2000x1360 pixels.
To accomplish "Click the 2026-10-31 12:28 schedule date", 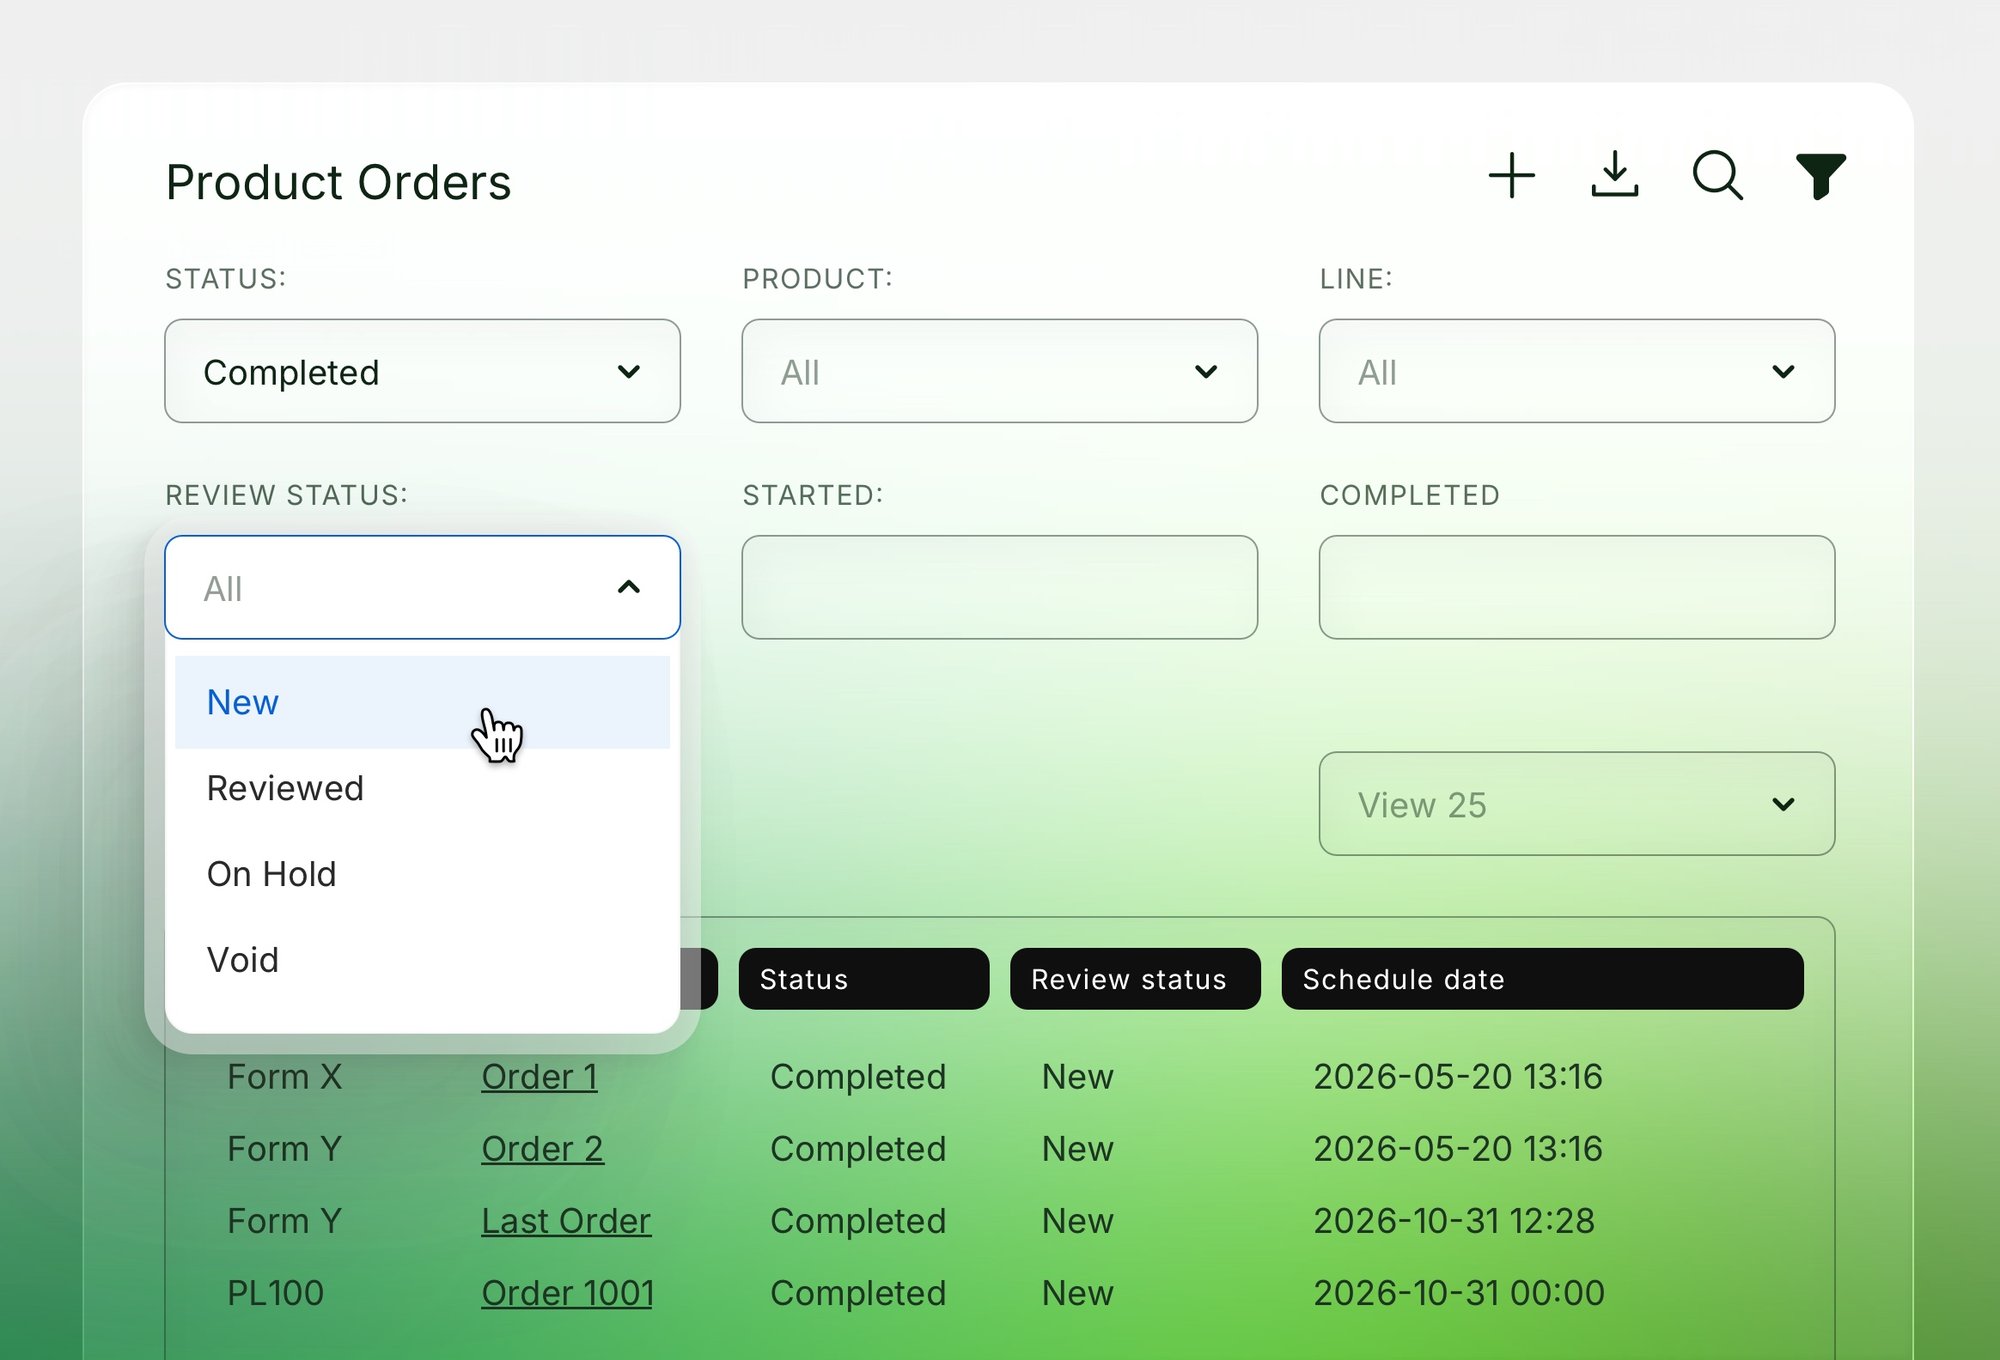I will point(1454,1221).
